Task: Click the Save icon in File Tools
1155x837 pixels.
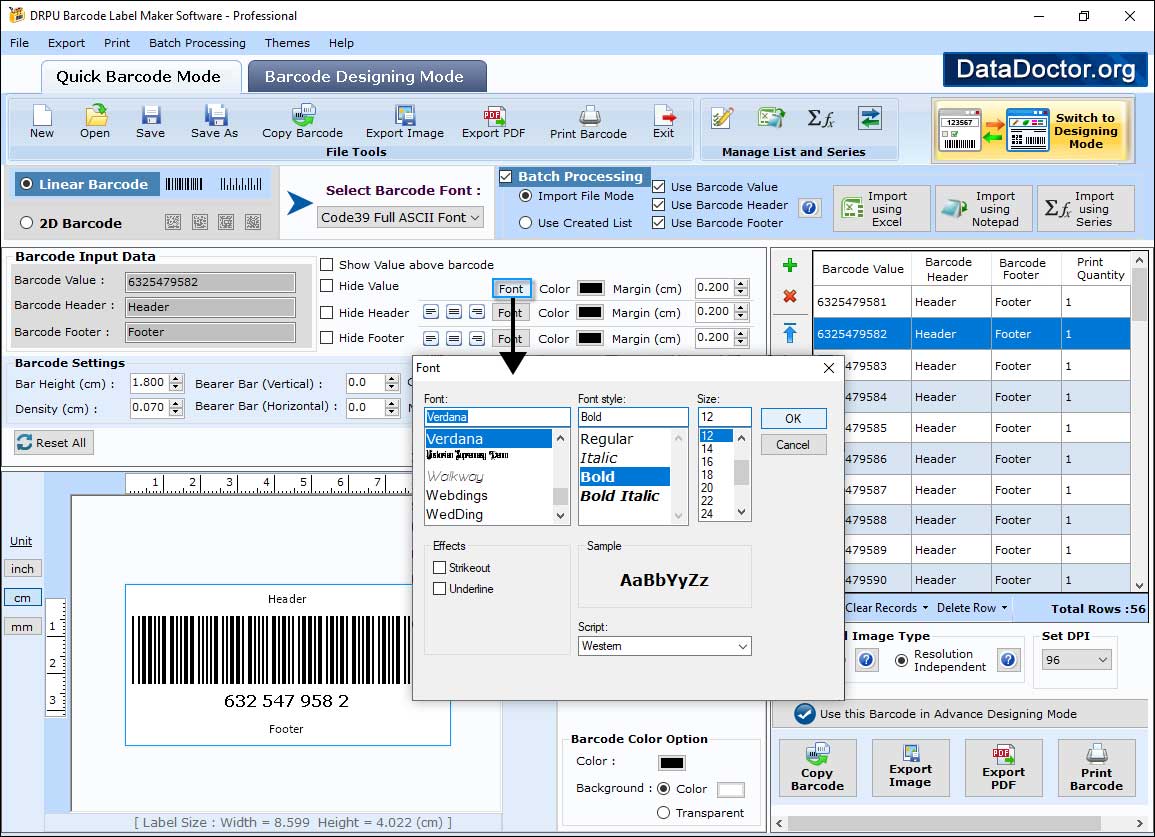Action: [x=150, y=122]
